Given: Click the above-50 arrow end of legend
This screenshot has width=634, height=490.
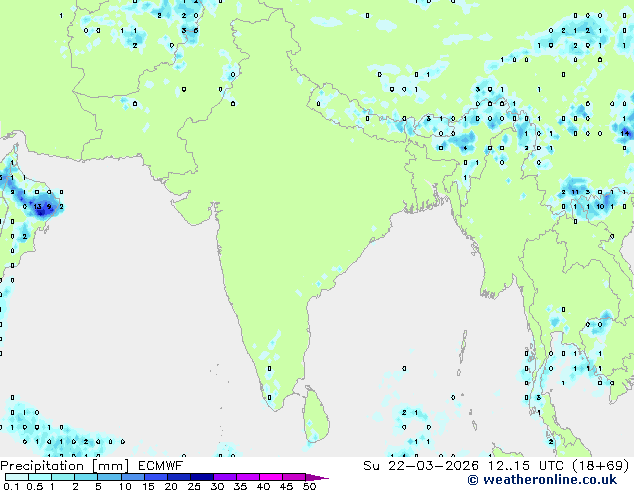Looking at the screenshot, I should point(317,477).
